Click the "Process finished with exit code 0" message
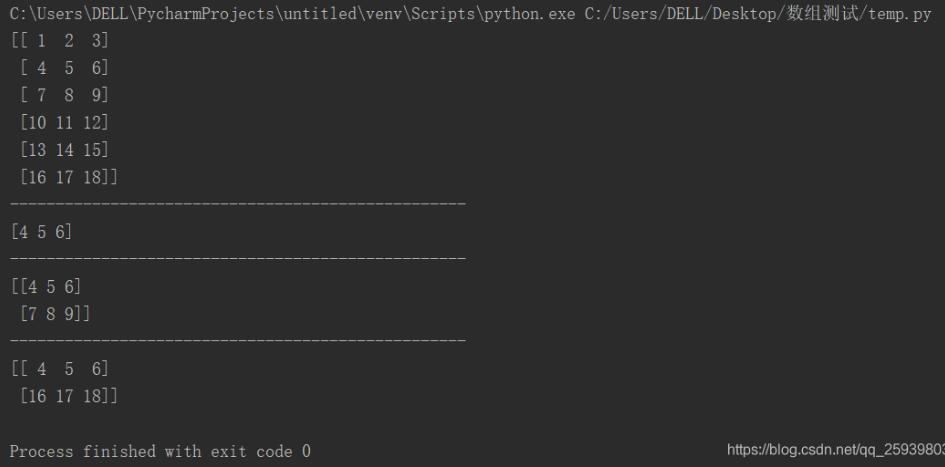 [x=160, y=452]
